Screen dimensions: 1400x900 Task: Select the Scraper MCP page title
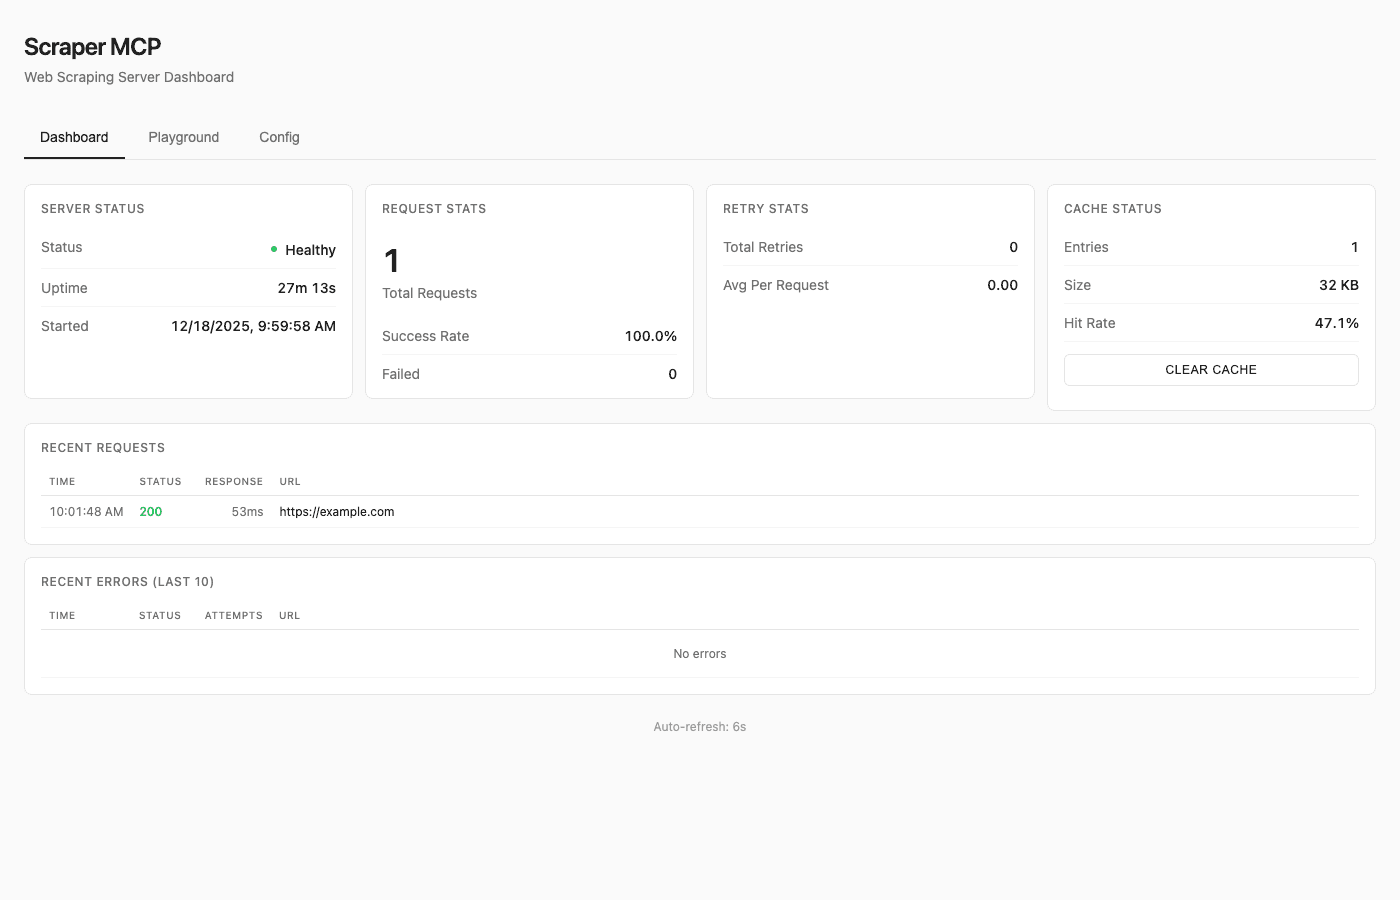[x=92, y=47]
